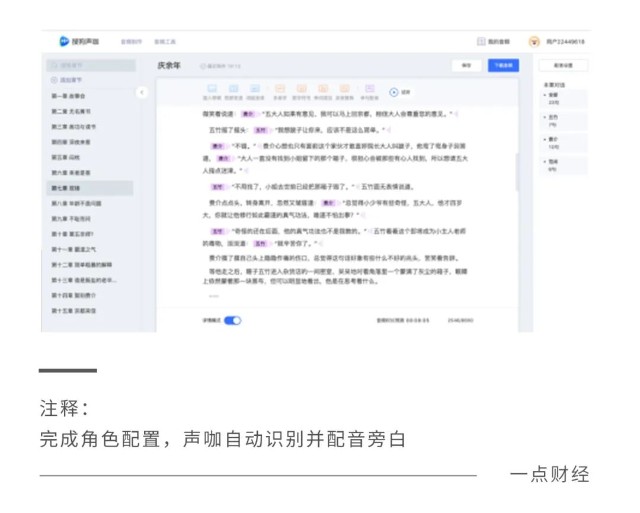This screenshot has width=640, height=513.
Task: Click the first blue toolbar icon
Action: 211,91
